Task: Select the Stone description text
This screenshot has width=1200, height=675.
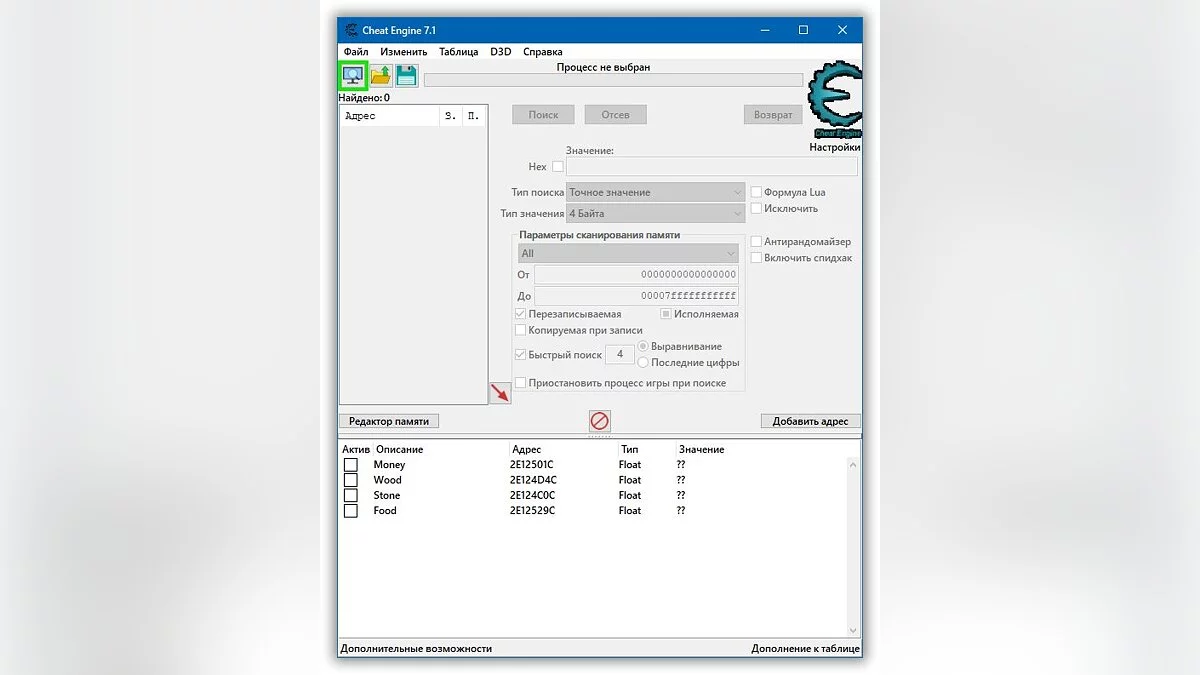Action: click(386, 496)
